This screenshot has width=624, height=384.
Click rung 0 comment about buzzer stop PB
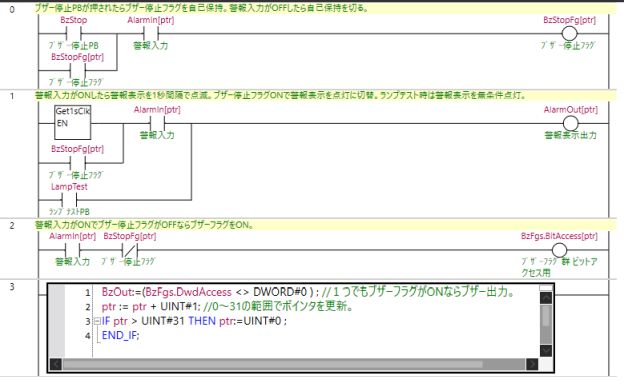click(201, 8)
